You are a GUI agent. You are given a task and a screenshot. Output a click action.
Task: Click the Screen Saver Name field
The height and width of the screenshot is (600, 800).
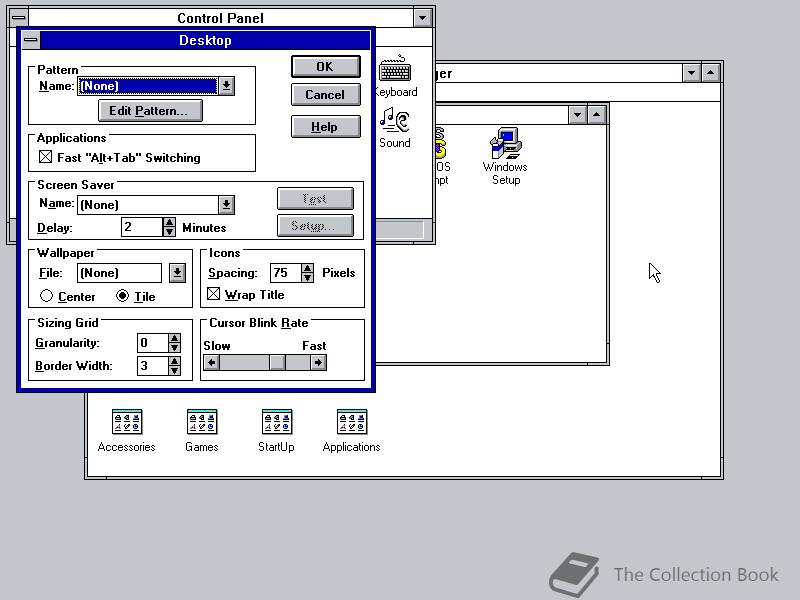[x=148, y=205]
